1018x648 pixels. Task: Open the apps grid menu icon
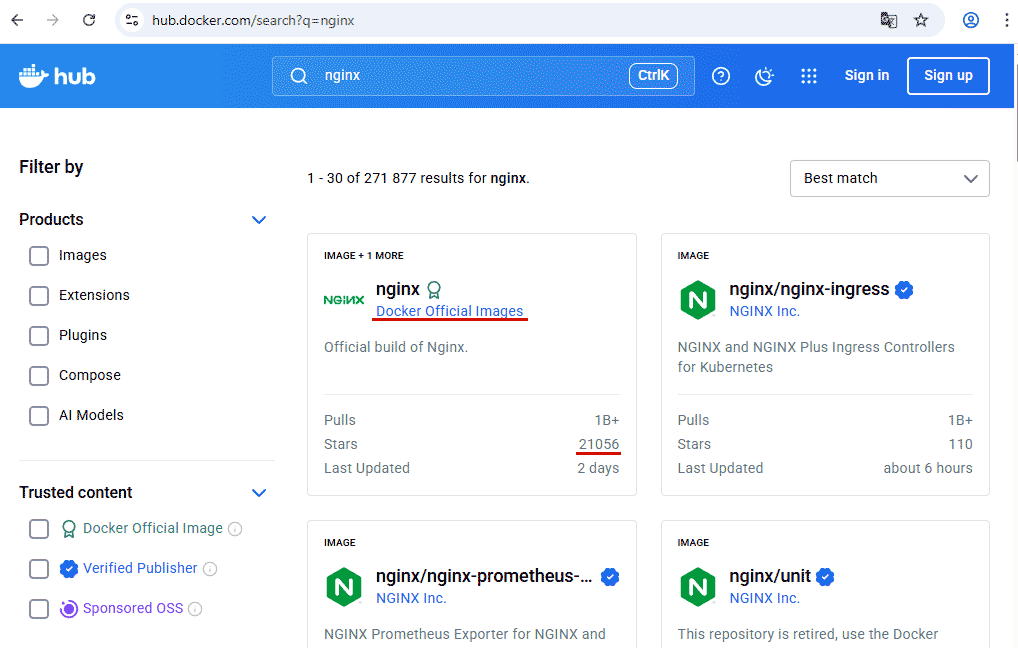tap(809, 76)
